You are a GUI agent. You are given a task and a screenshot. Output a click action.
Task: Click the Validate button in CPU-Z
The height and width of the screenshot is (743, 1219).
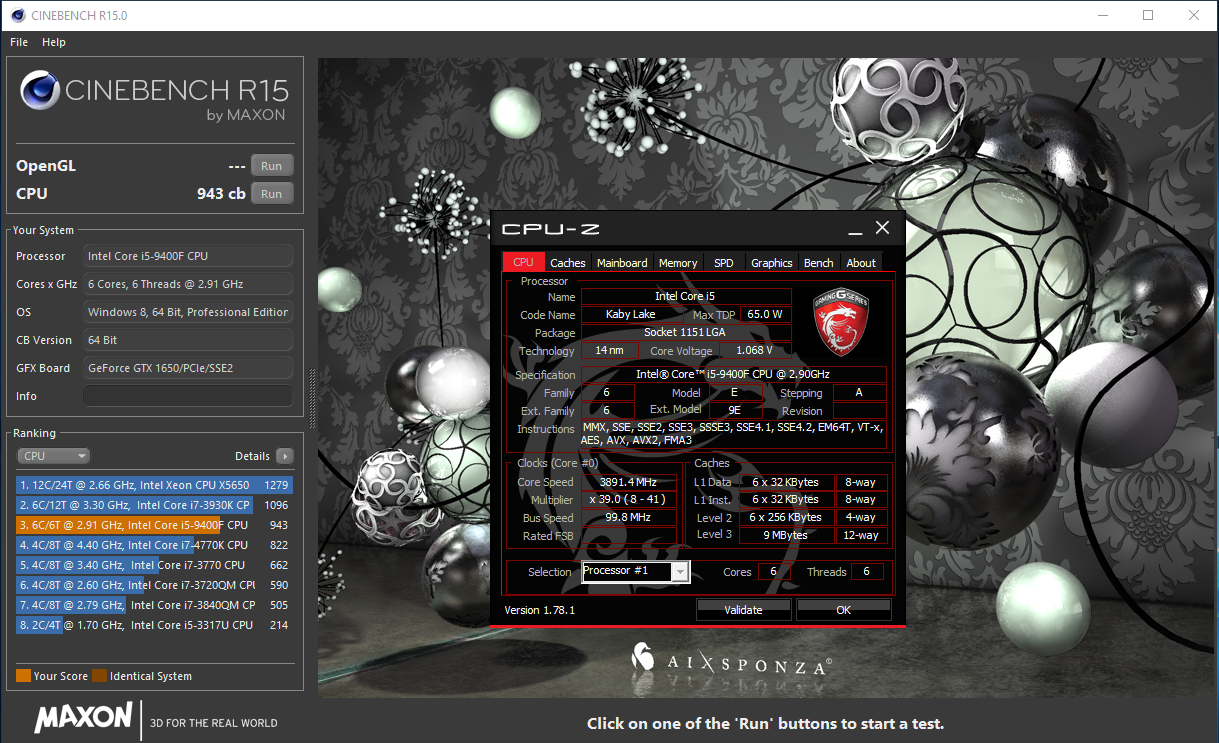point(743,610)
